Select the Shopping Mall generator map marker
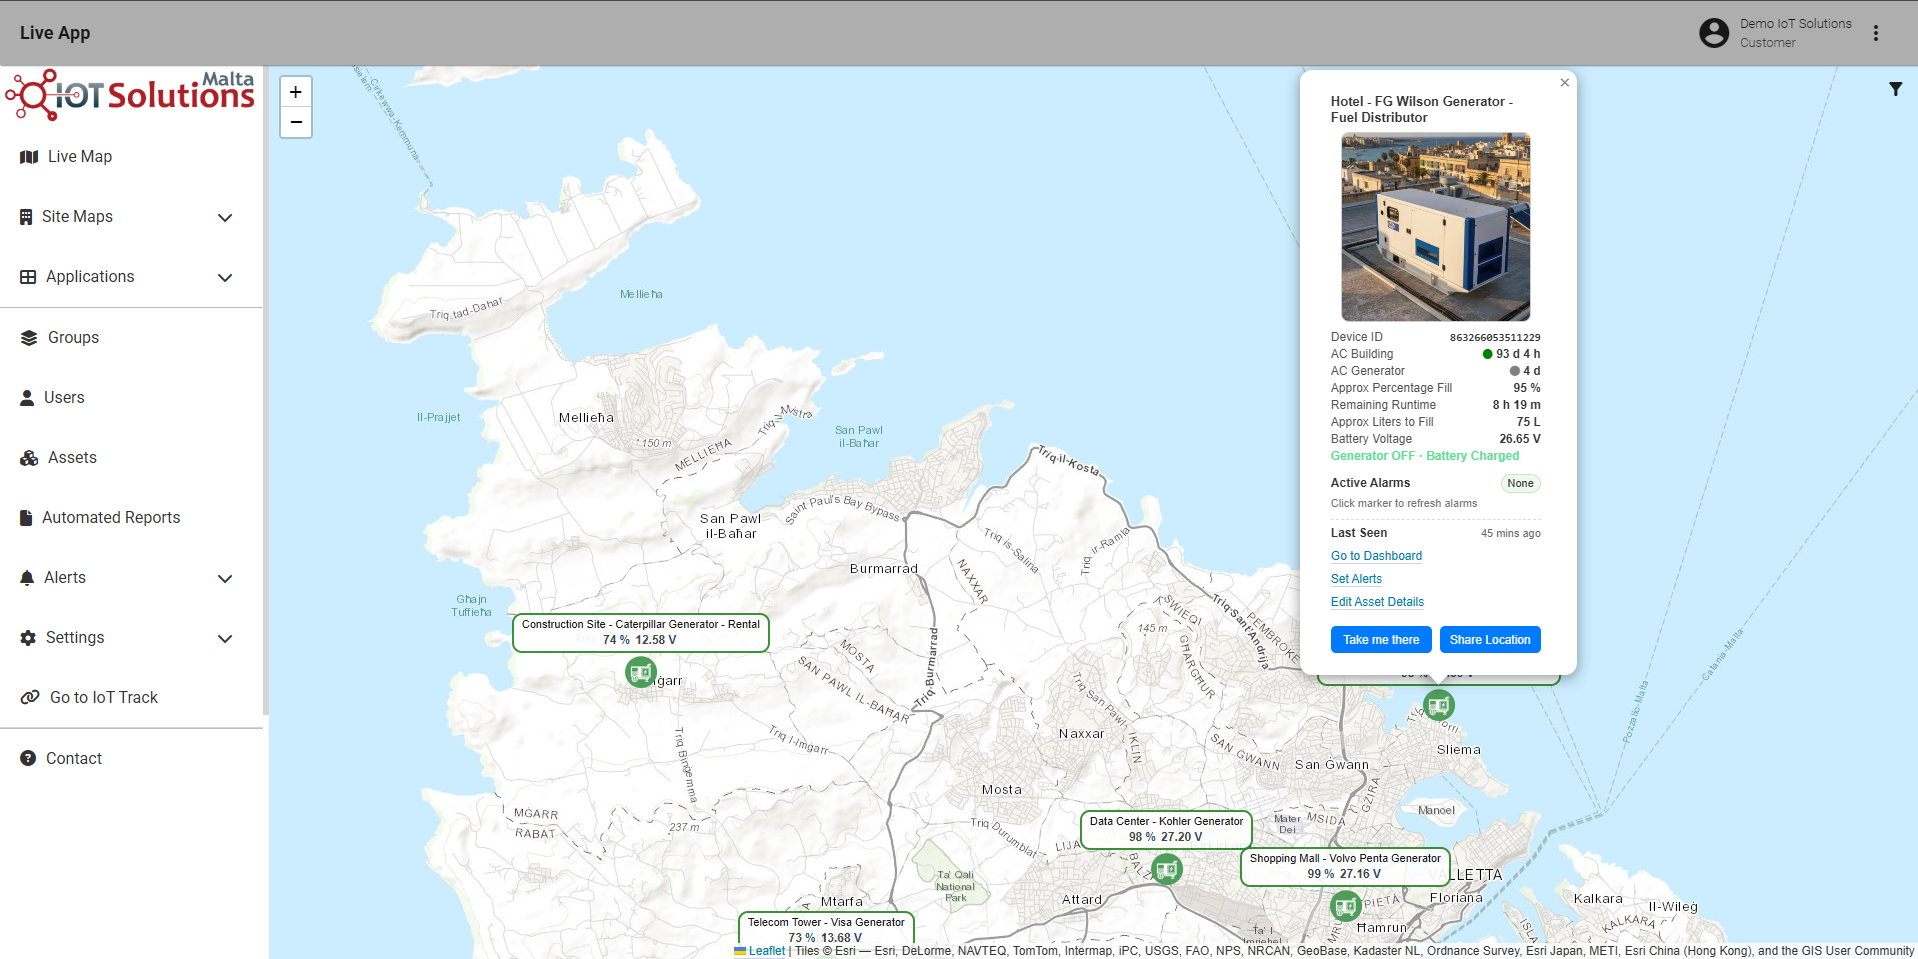Screen dimensions: 1918x959 (x=1346, y=906)
